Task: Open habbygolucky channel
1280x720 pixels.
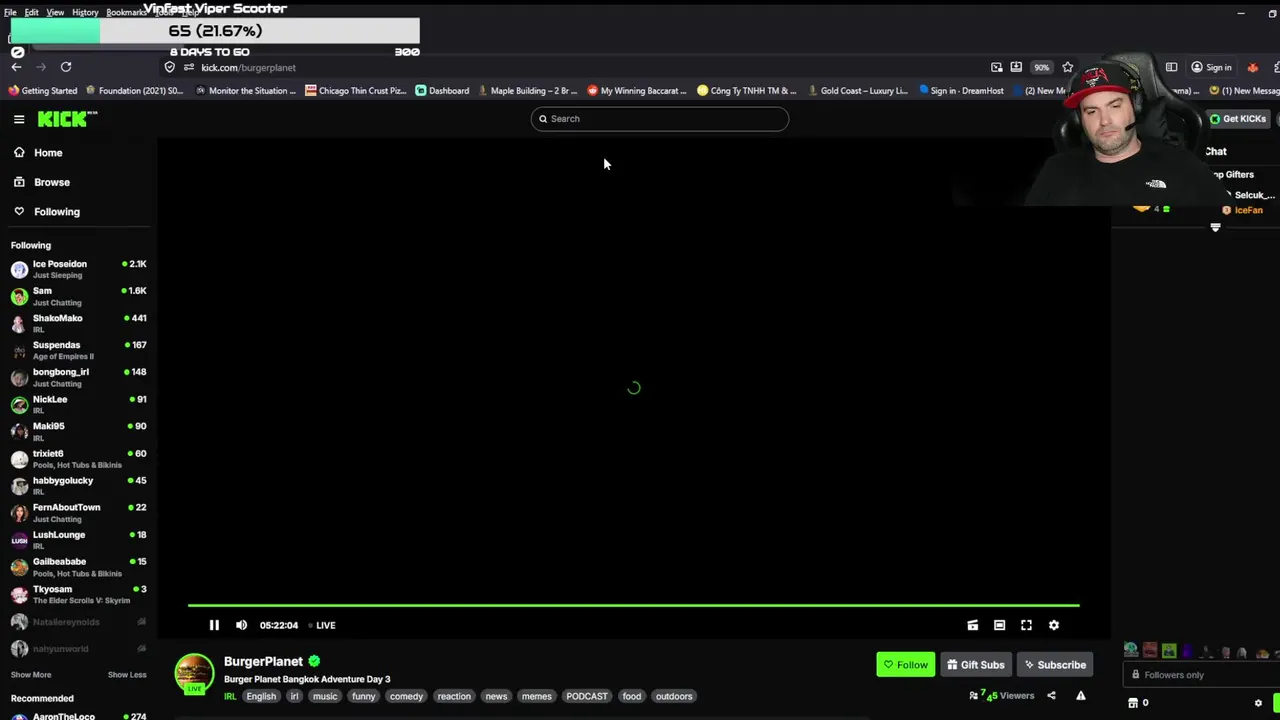Action: 78,486
